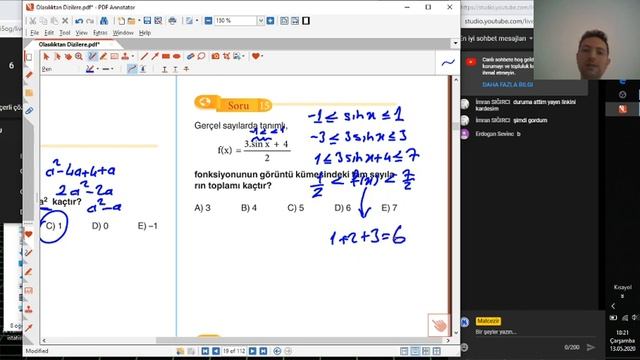Open the zoom percentage dropdown

260,20
